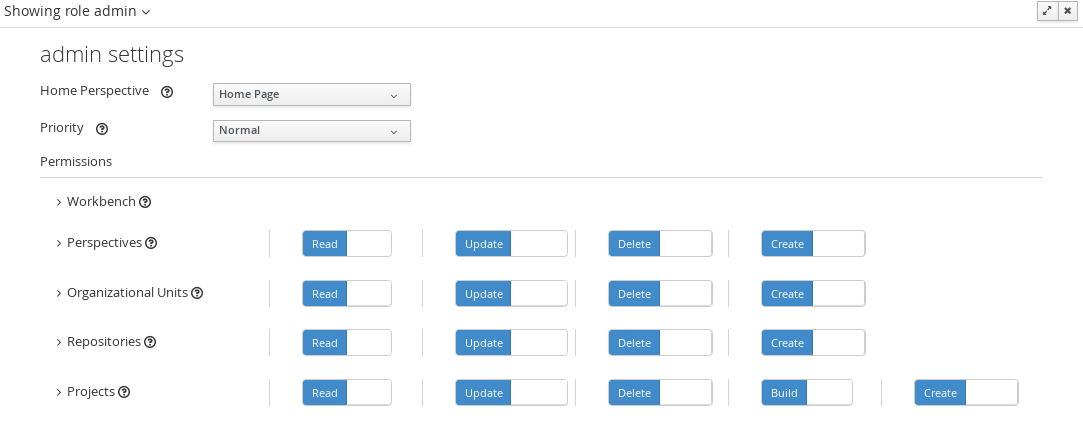Expand the Repositories permissions section
This screenshot has height=429, width=1083.
[59, 342]
